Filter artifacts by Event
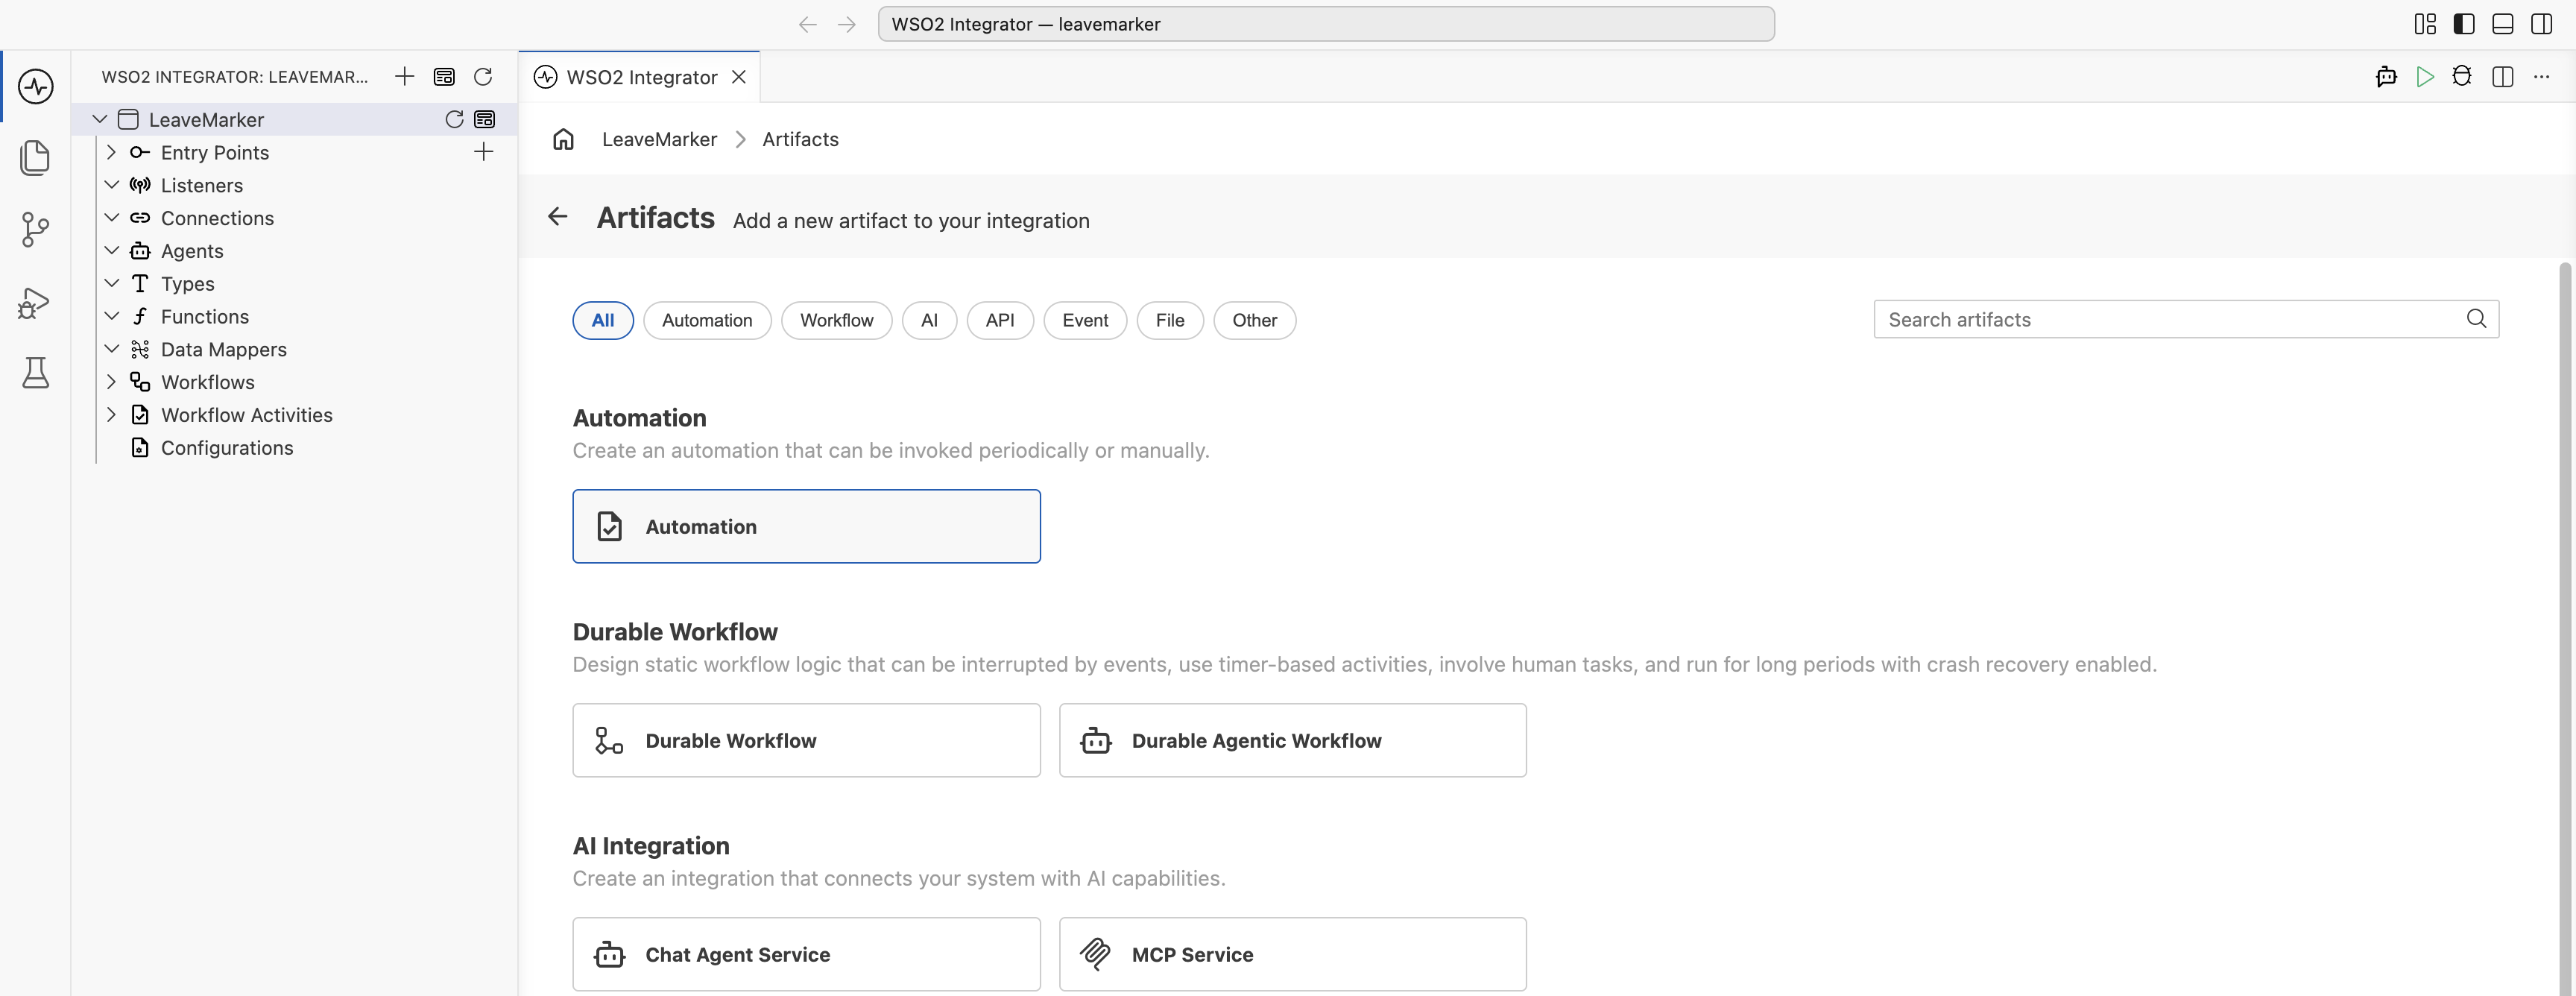Screen dimensions: 2576x996 (1085, 320)
